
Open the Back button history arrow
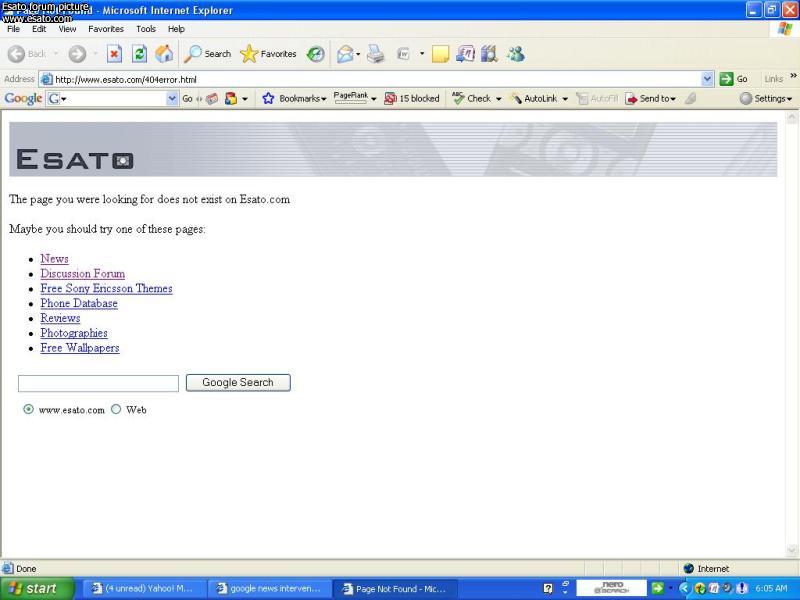pos(56,54)
